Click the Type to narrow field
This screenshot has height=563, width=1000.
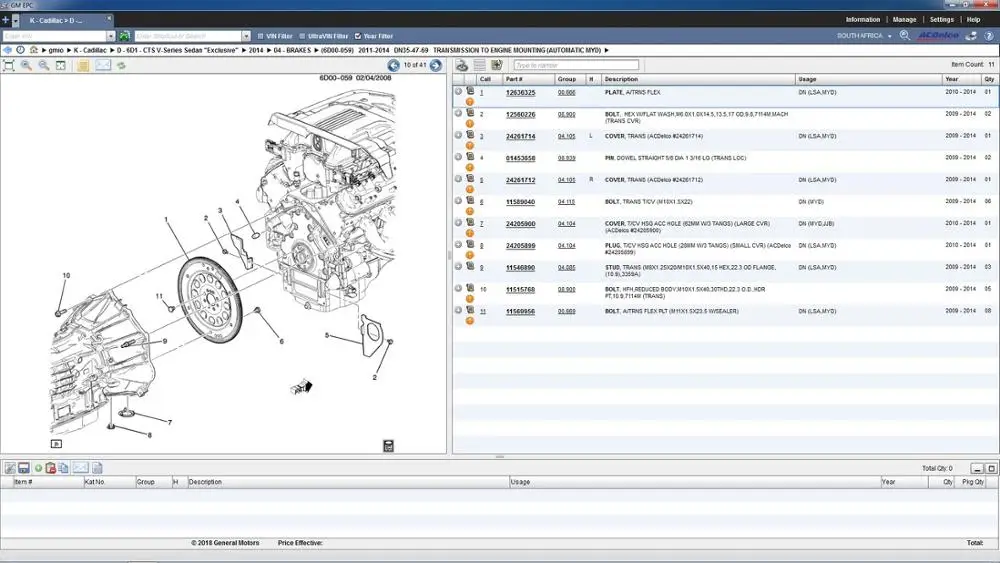click(576, 65)
